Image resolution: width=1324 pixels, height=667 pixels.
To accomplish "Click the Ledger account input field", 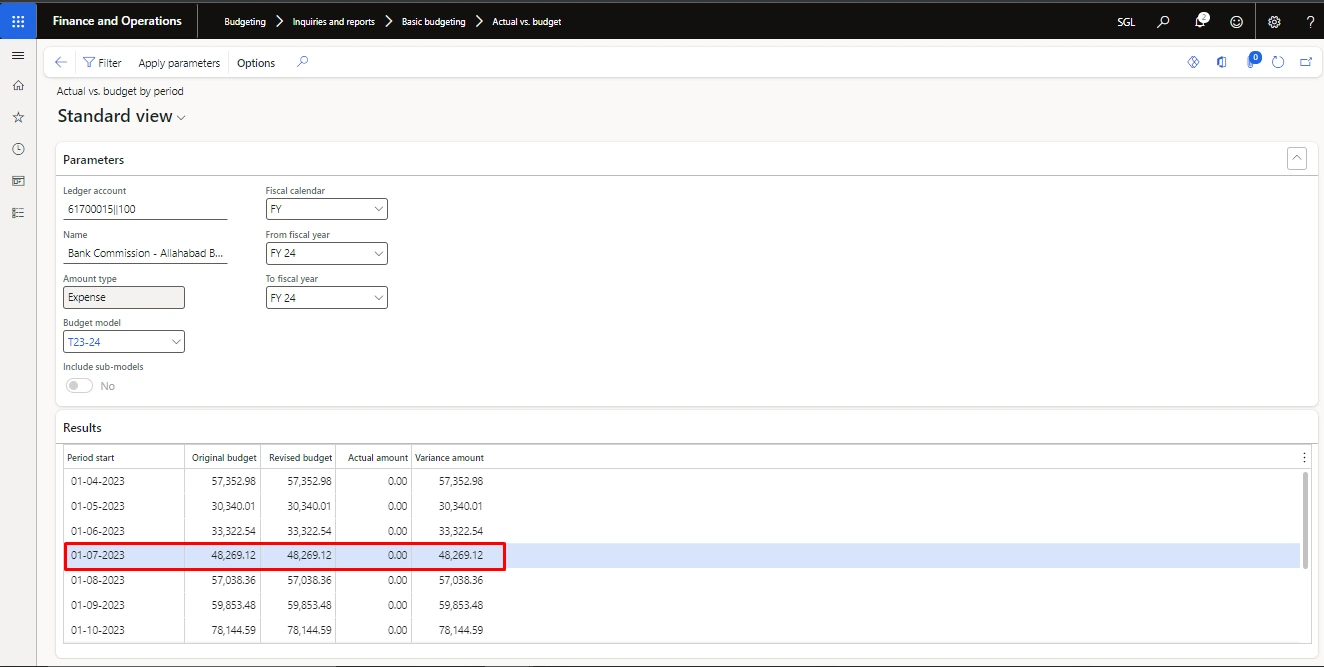I will pyautogui.click(x=145, y=209).
